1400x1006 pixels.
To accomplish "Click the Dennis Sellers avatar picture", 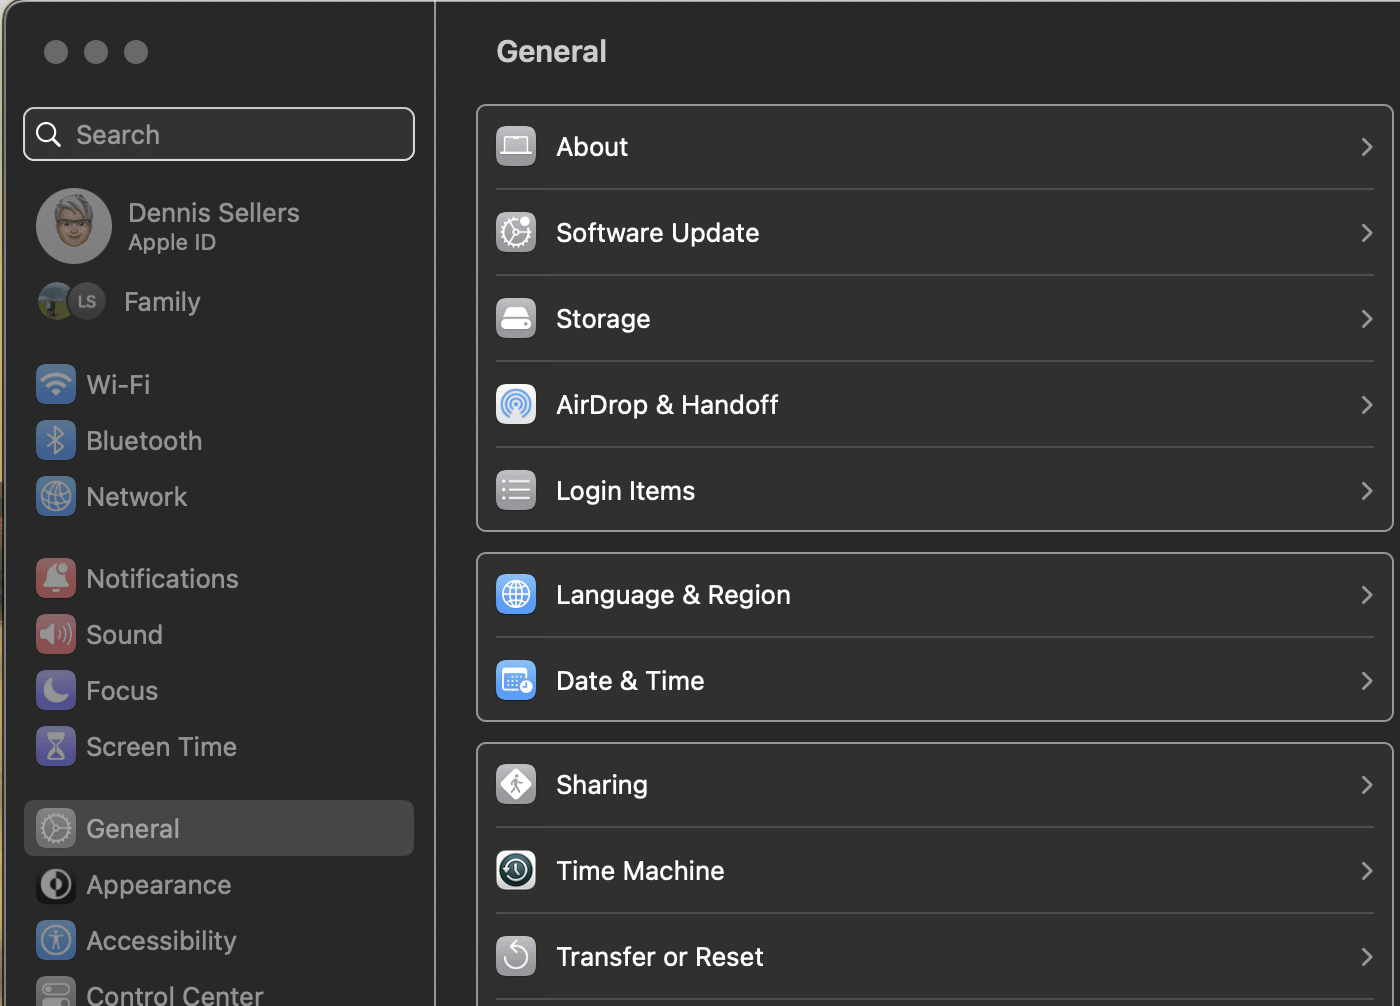I will pos(74,226).
